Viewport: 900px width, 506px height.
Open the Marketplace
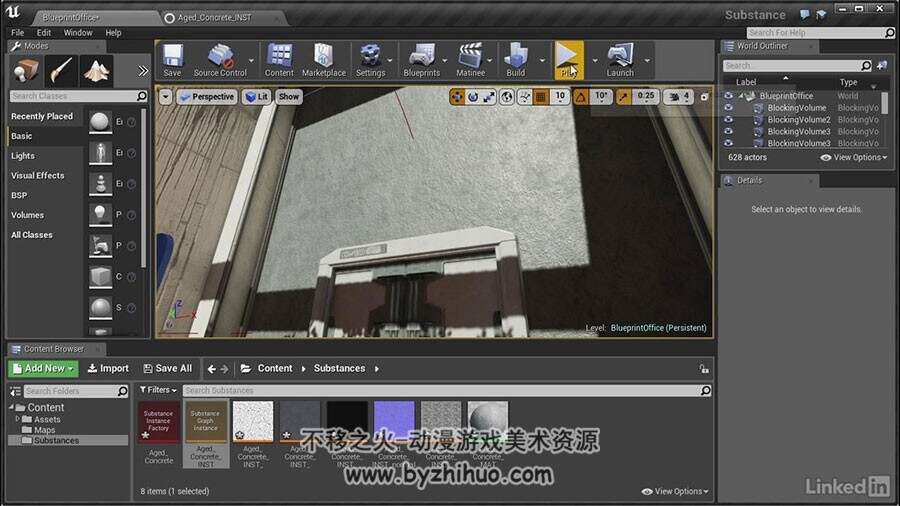point(324,60)
